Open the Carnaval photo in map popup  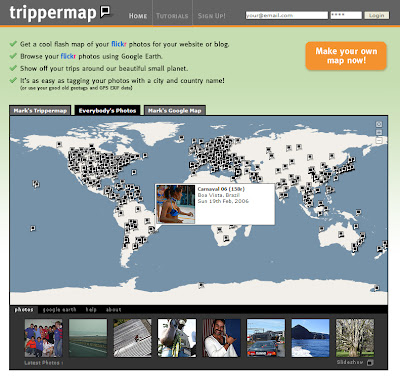(176, 204)
